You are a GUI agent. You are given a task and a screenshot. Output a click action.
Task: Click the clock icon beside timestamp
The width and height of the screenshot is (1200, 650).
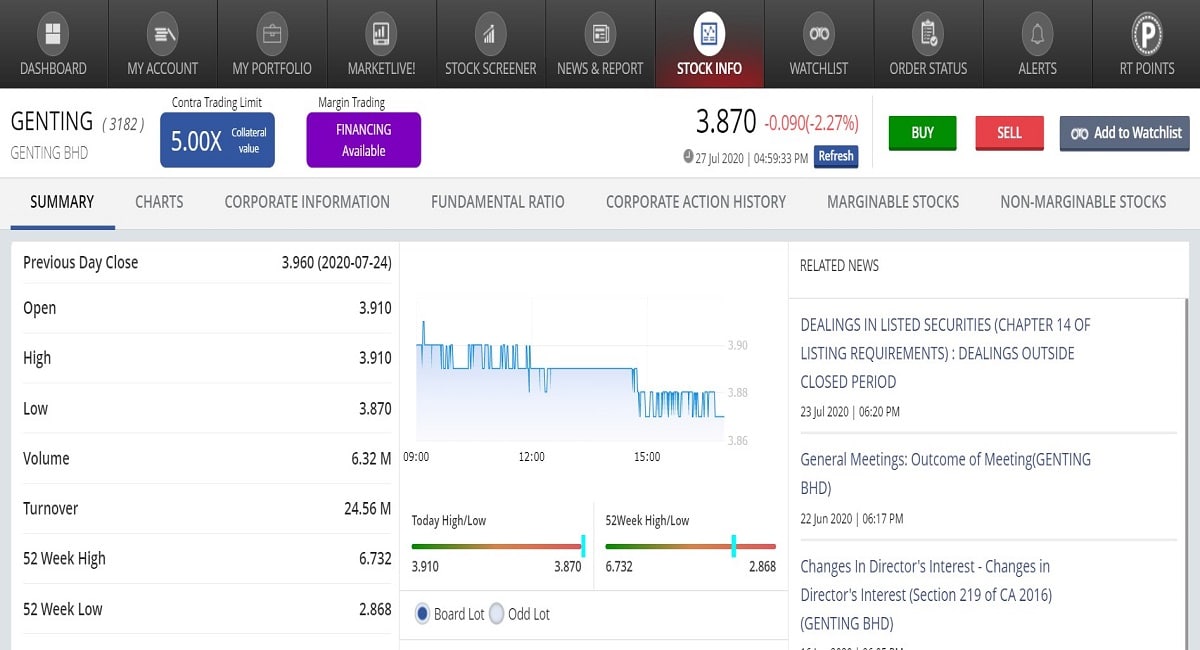pos(688,156)
